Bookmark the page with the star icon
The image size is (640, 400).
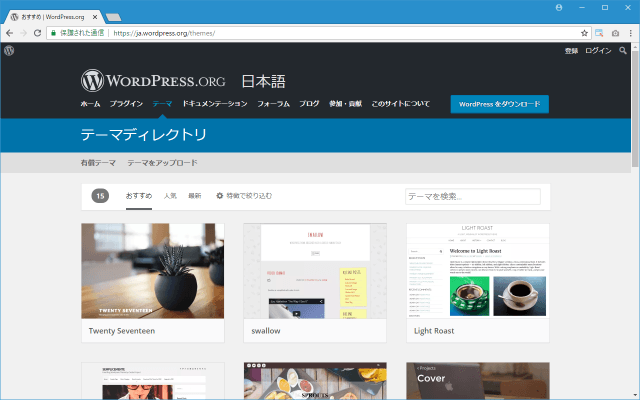(x=584, y=33)
